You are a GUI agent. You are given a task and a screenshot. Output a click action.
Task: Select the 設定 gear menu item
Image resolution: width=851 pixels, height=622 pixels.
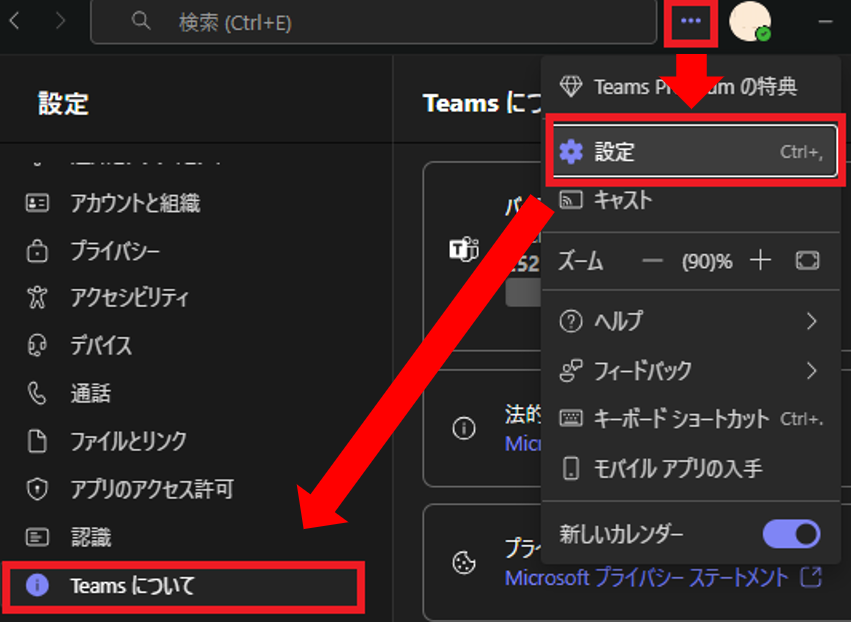(691, 151)
